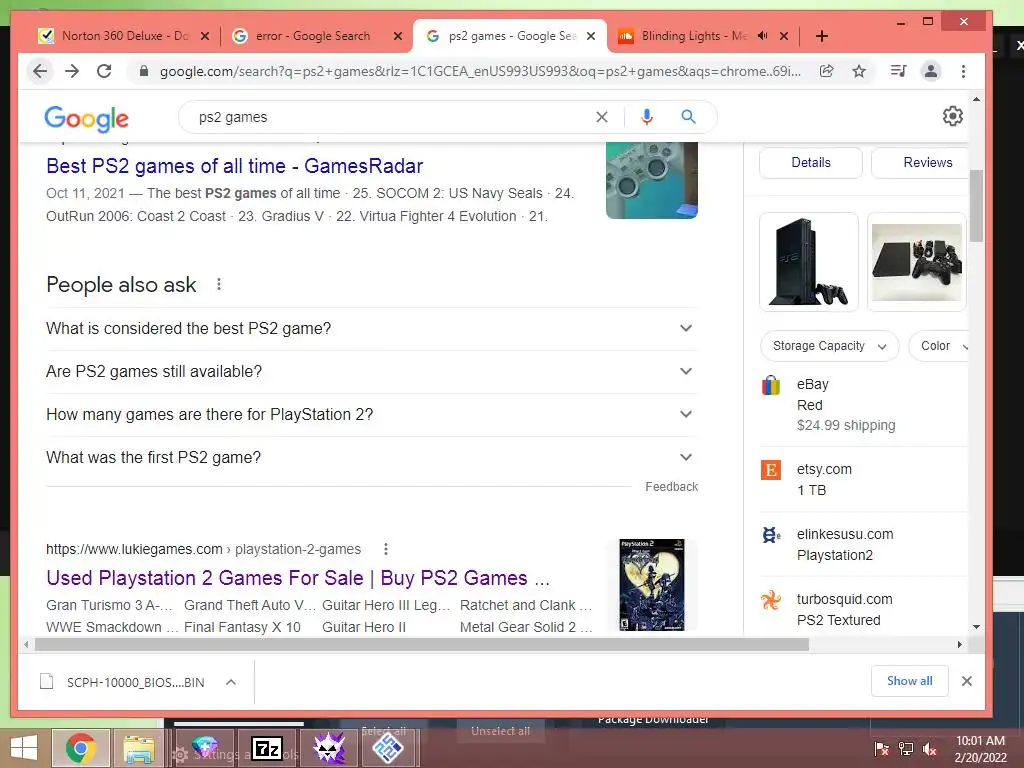Open People also ask options menu
The height and width of the screenshot is (768, 1024).
(x=219, y=284)
